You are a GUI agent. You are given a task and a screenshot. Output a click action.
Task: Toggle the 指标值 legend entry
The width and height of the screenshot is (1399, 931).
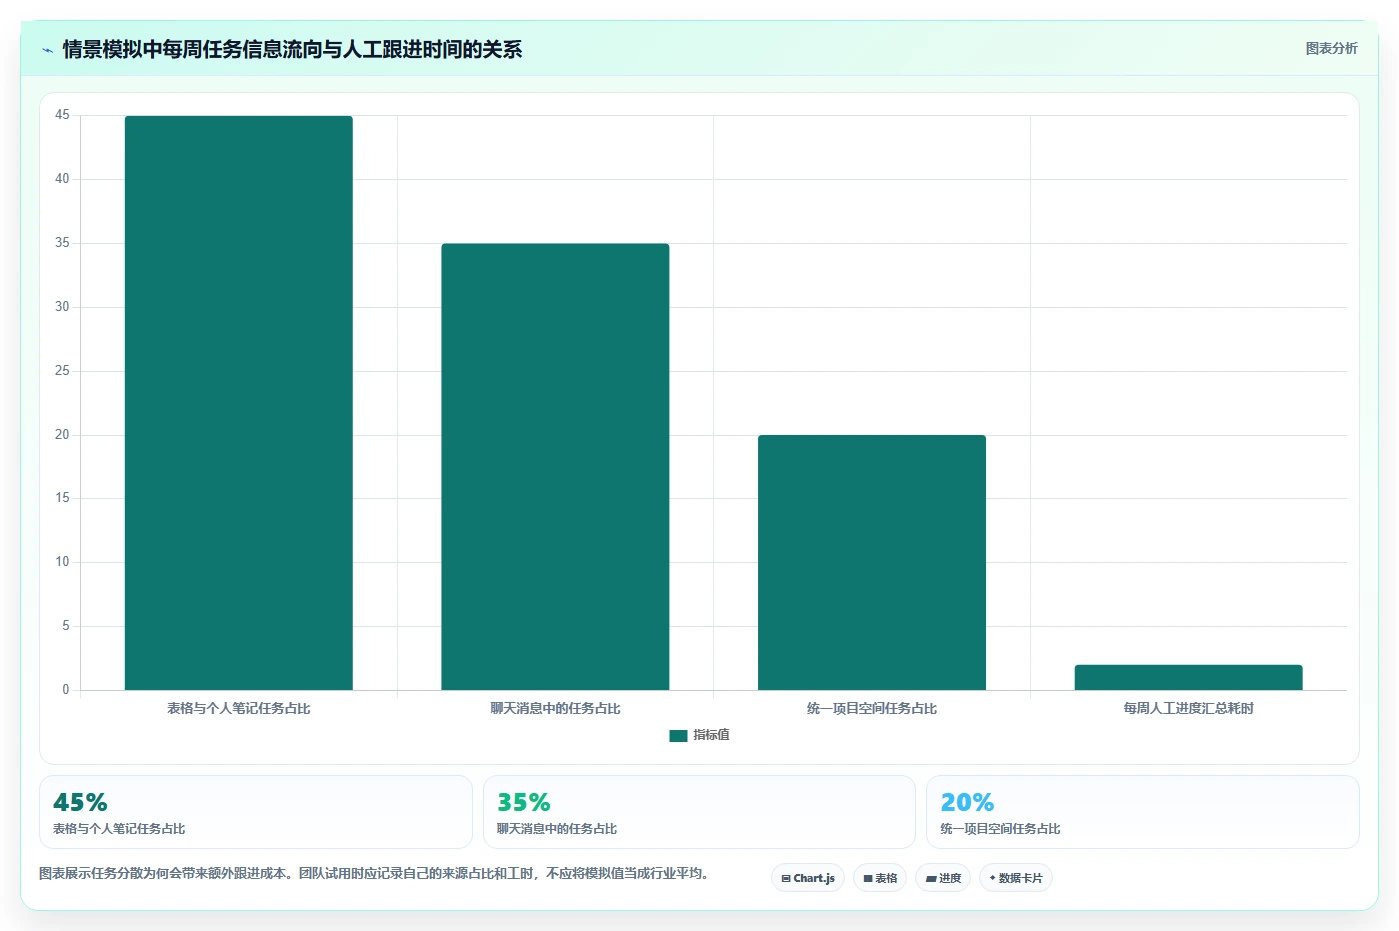tap(700, 735)
